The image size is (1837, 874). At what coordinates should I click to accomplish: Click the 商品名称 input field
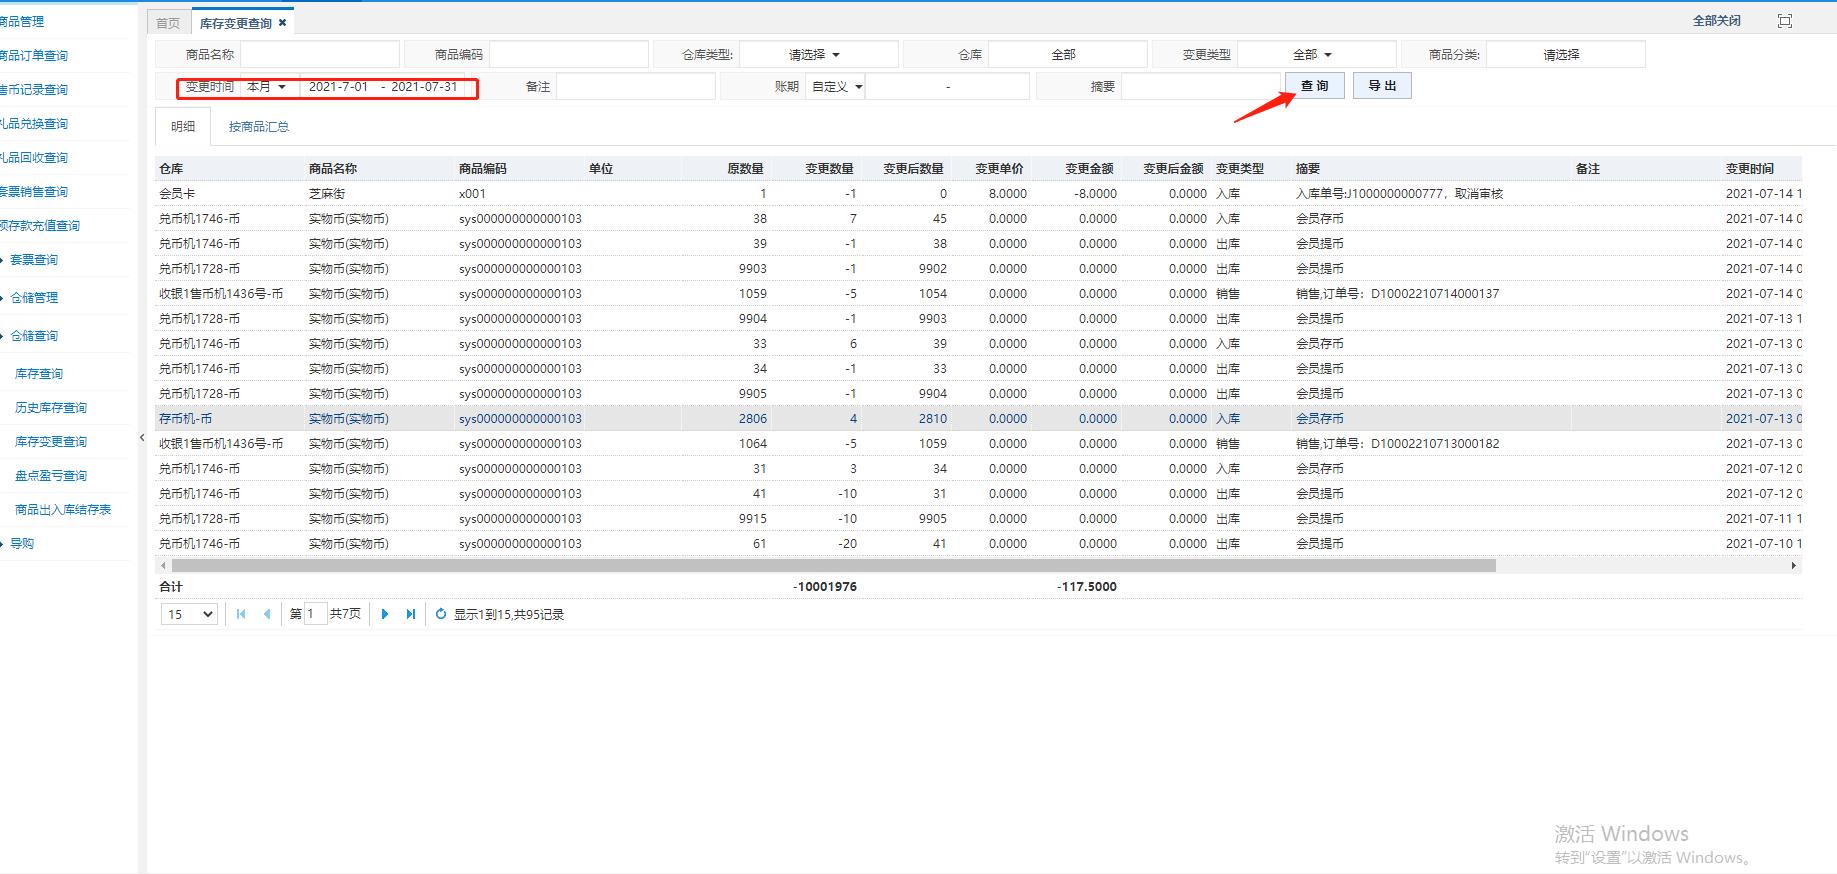click(x=320, y=55)
